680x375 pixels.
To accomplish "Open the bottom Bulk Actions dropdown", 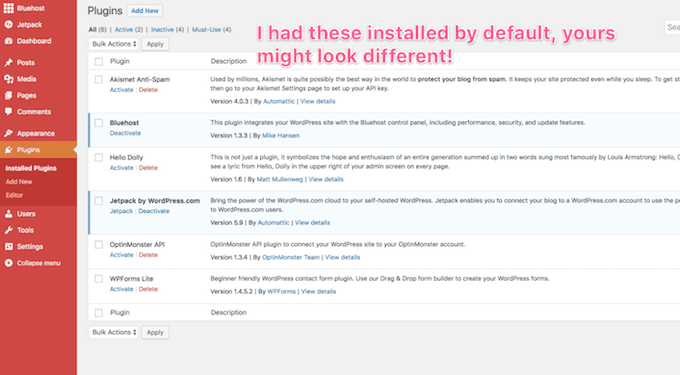I will pos(114,332).
